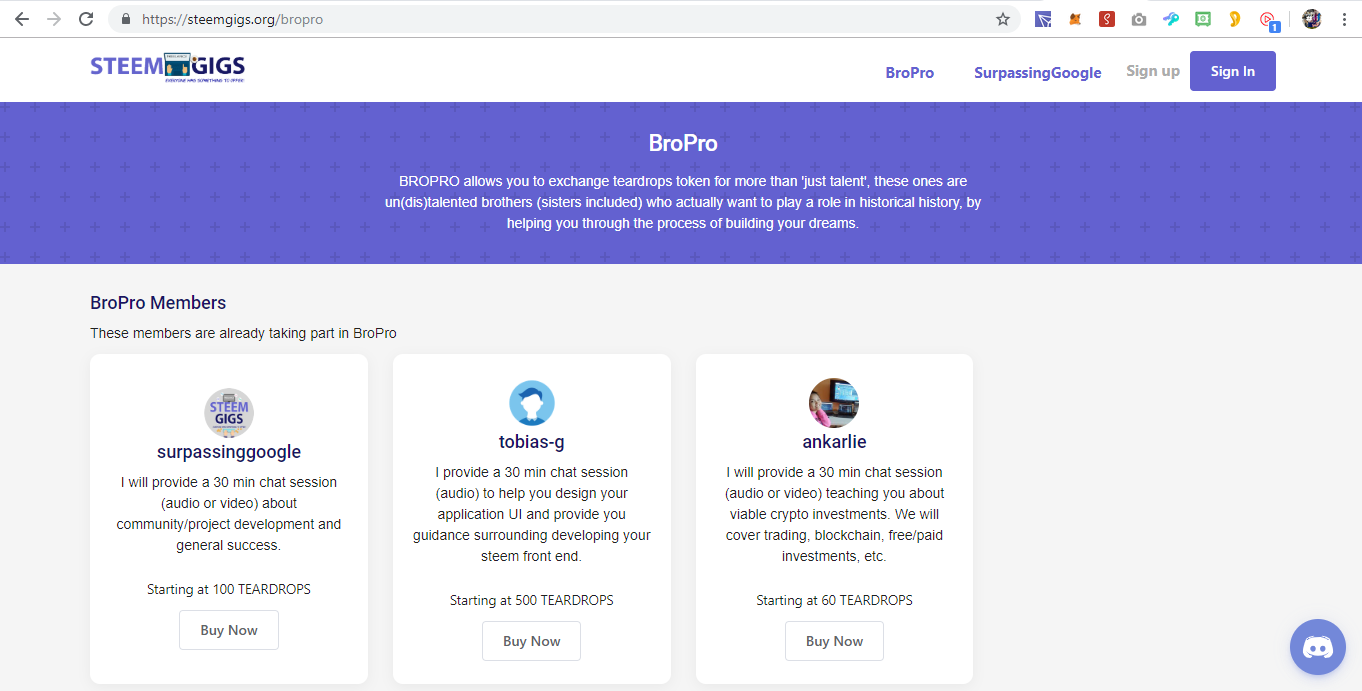Click Buy Now on surpassinggoogle's card
Viewport: 1362px width, 691px height.
click(229, 630)
